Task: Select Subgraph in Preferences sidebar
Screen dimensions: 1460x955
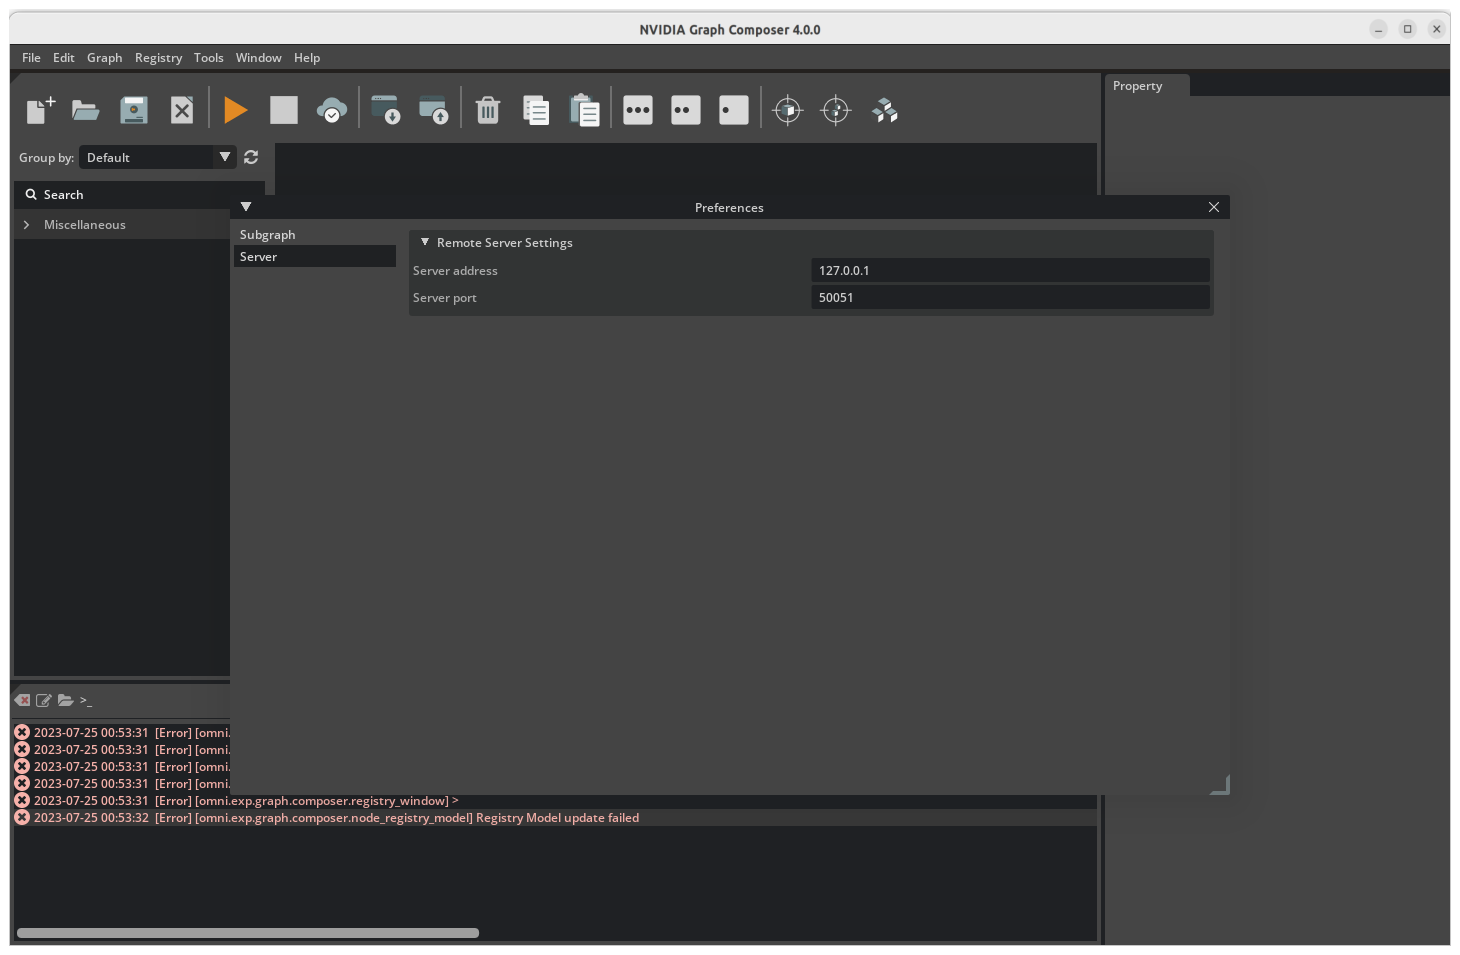Action: [x=314, y=234]
